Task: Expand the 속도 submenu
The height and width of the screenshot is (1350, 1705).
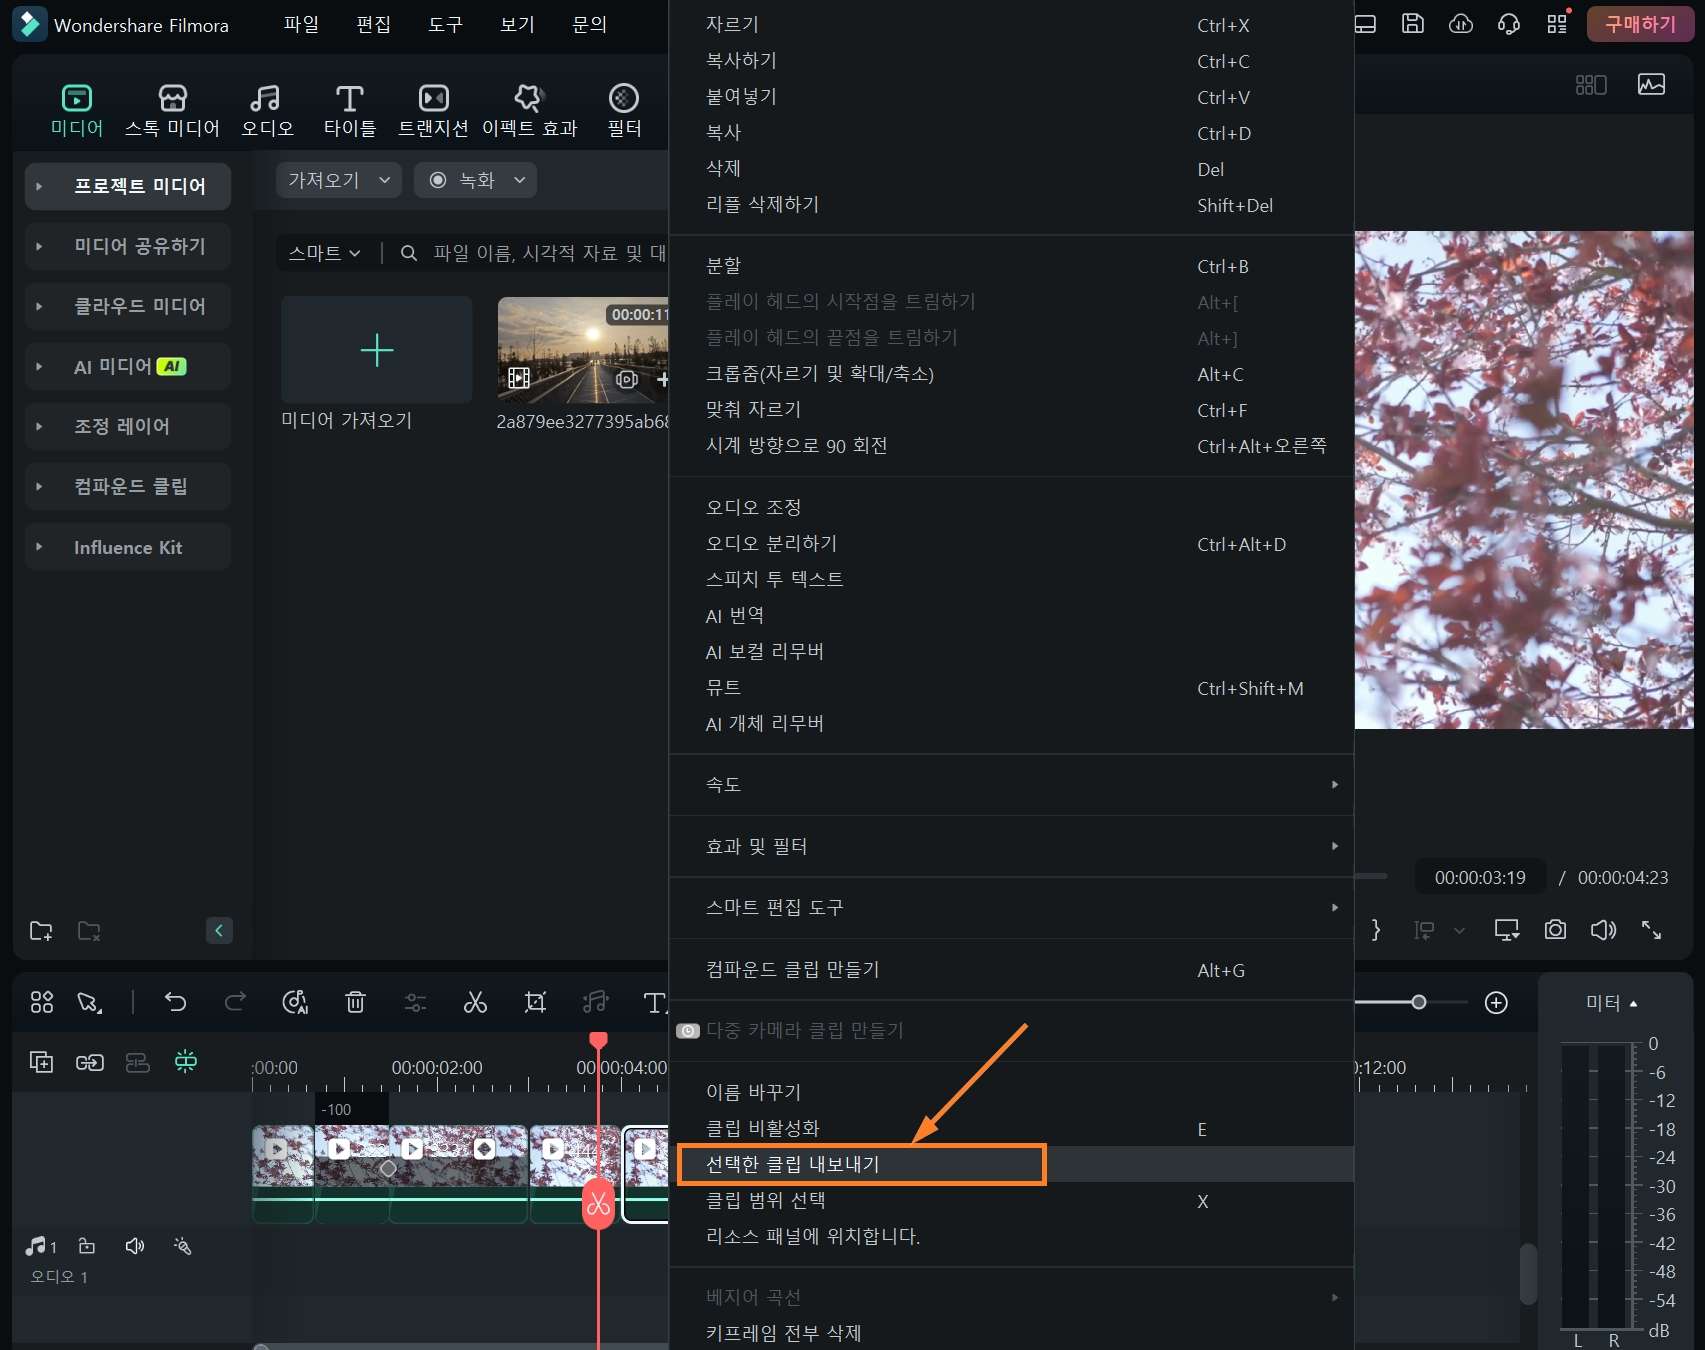Action: [1011, 784]
